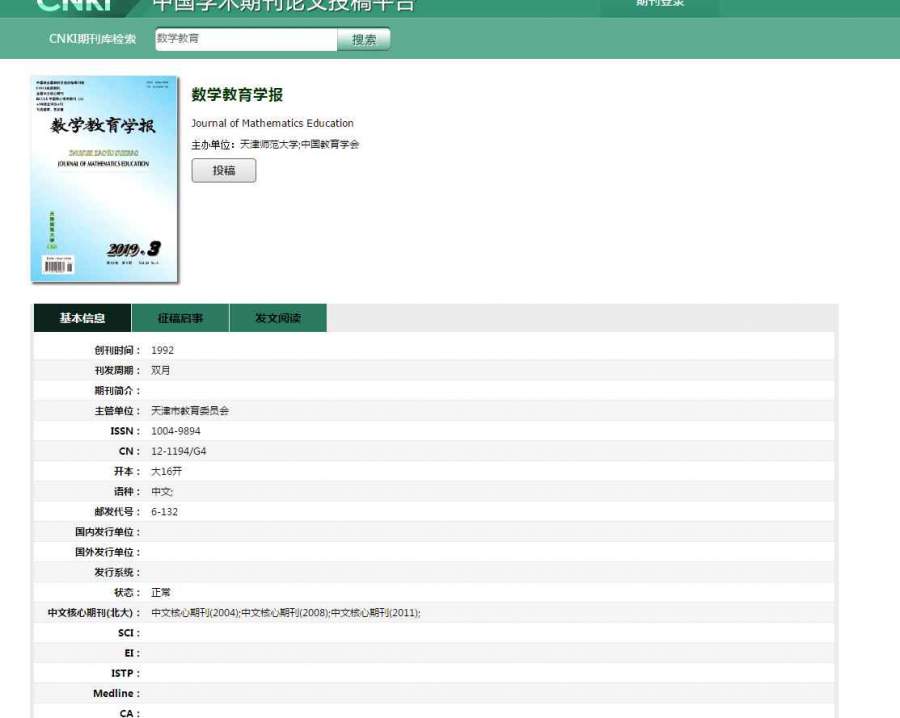Focus the search field containing 数学教育
900x718 pixels.
(245, 39)
